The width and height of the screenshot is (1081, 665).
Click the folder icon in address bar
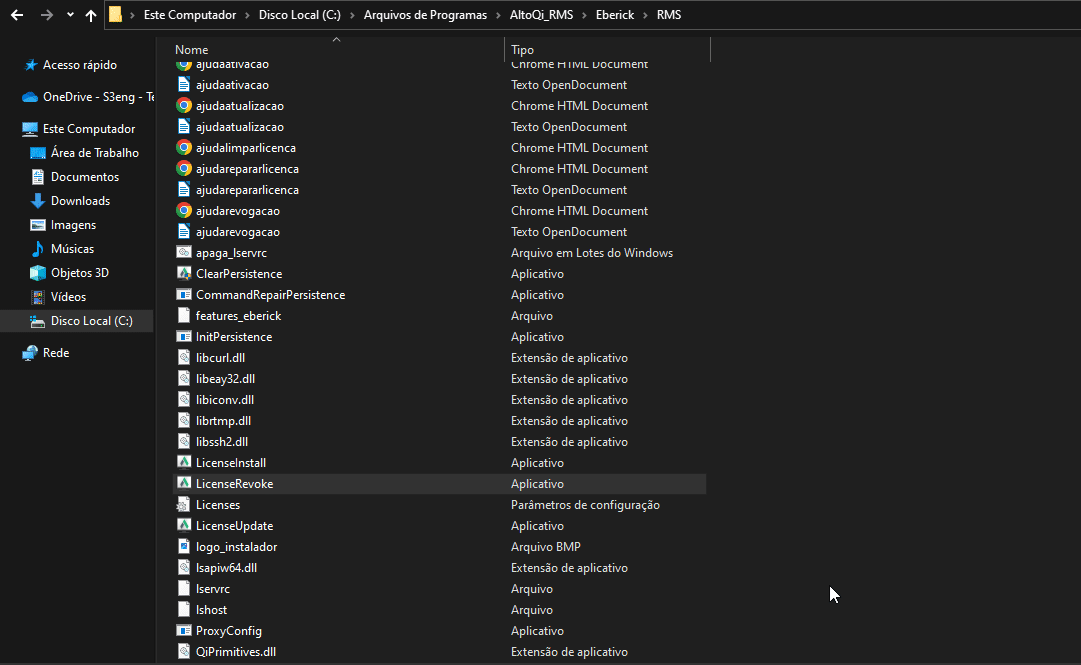pos(116,14)
